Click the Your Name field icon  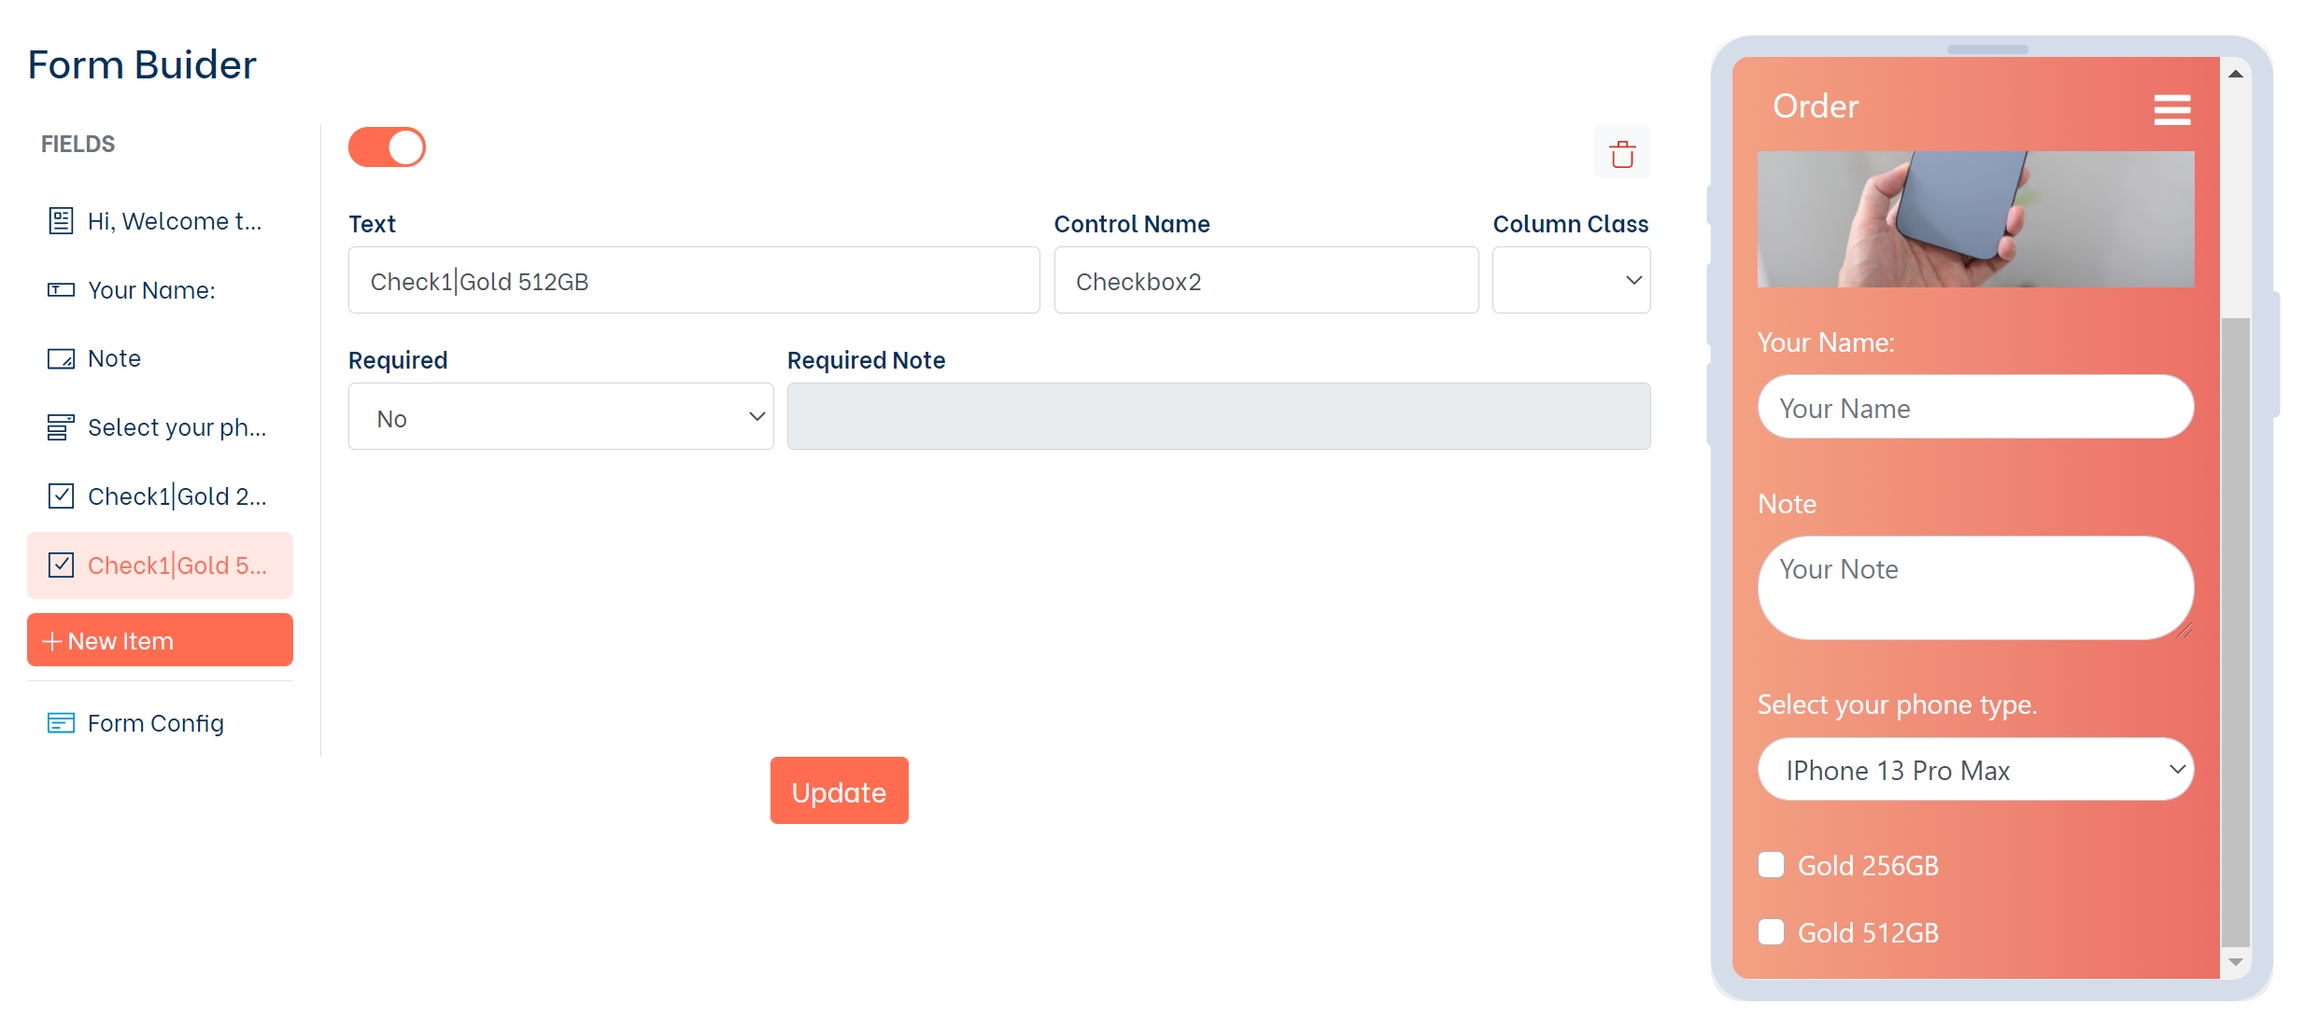(x=61, y=290)
